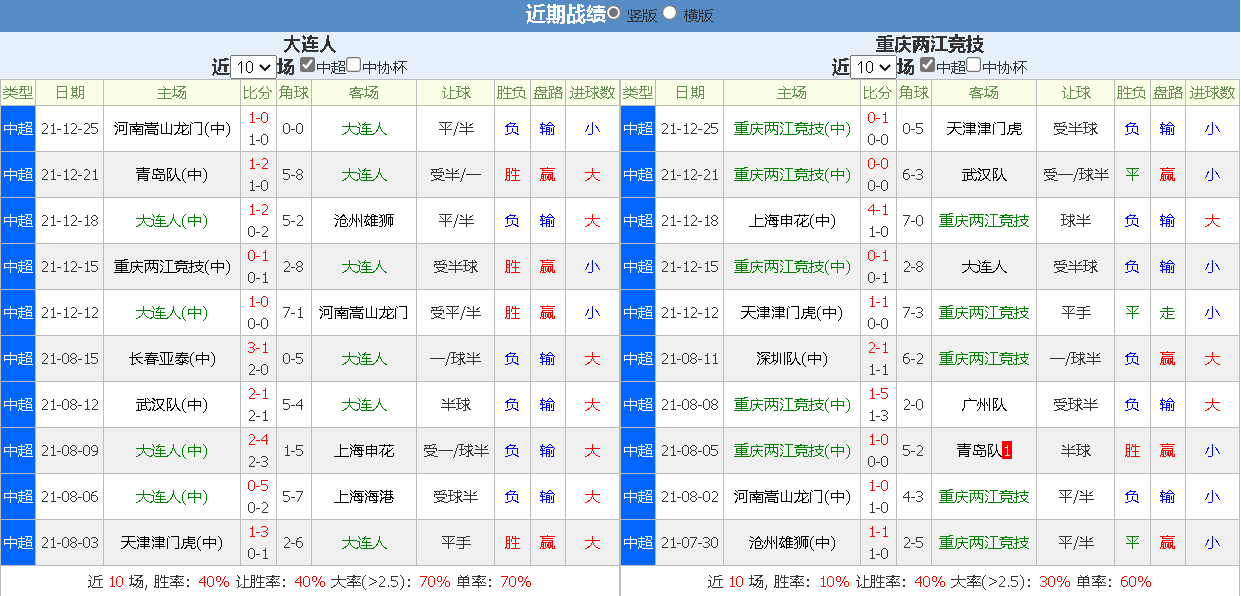Click 重庆两江竞技 summary stats row at bottom

(x=930, y=581)
